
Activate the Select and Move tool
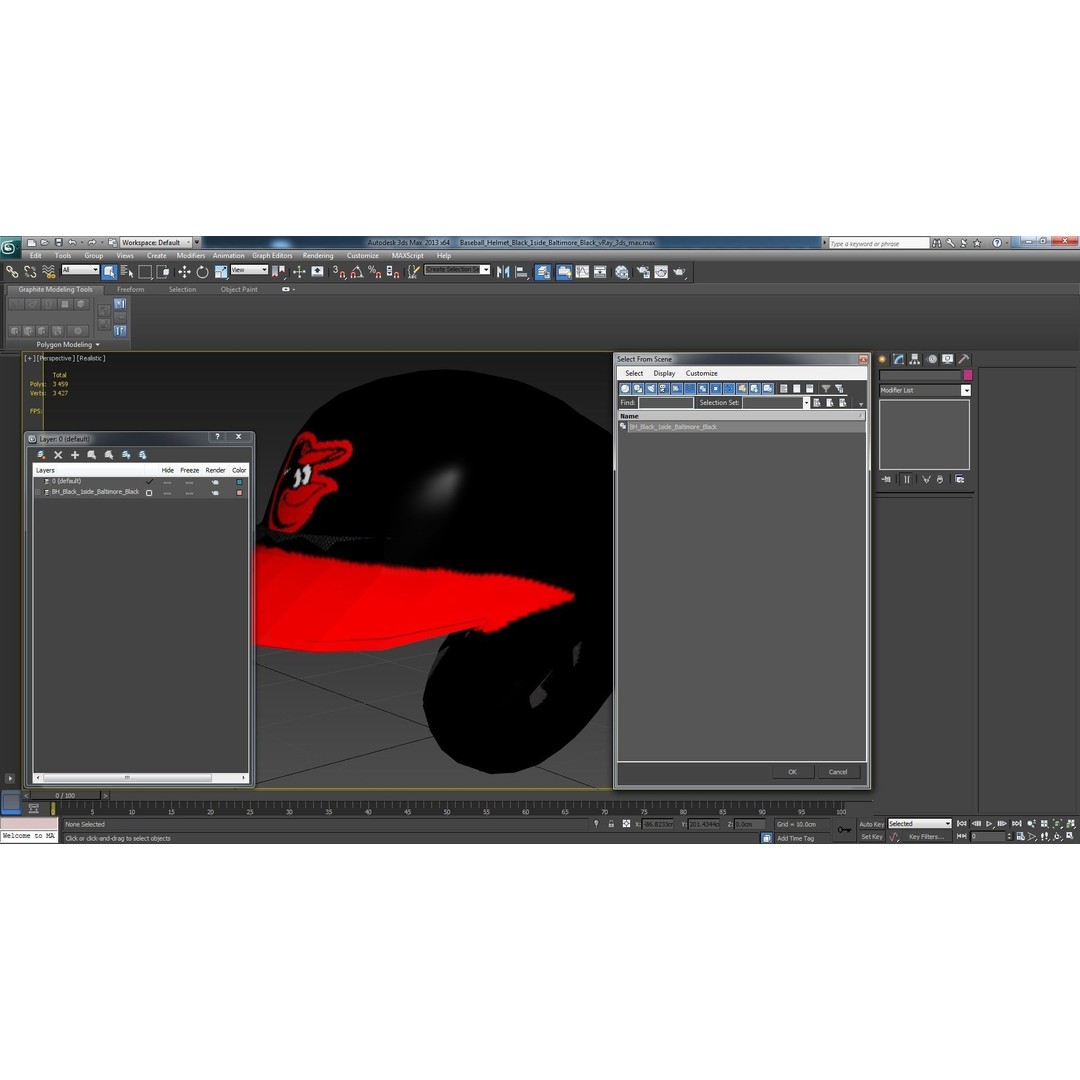[x=184, y=272]
